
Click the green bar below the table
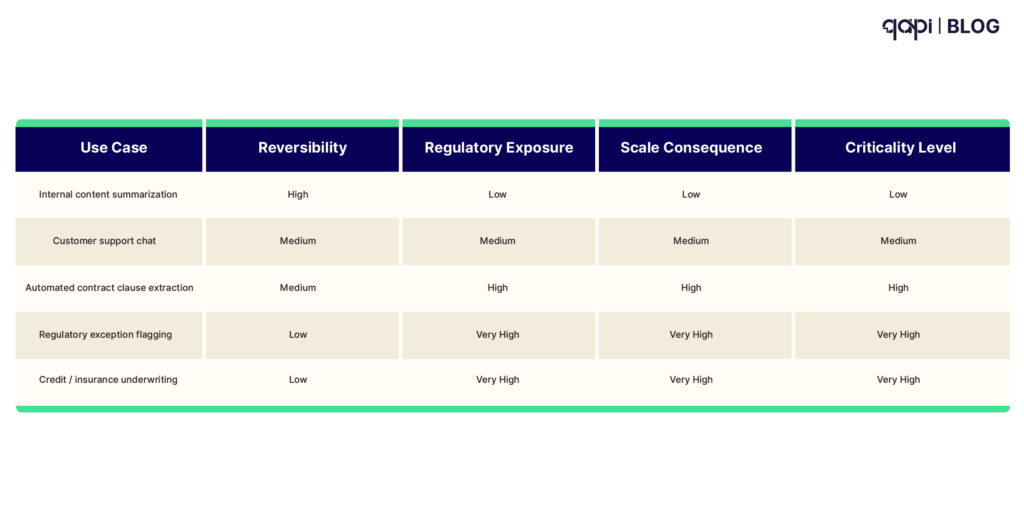pos(512,408)
